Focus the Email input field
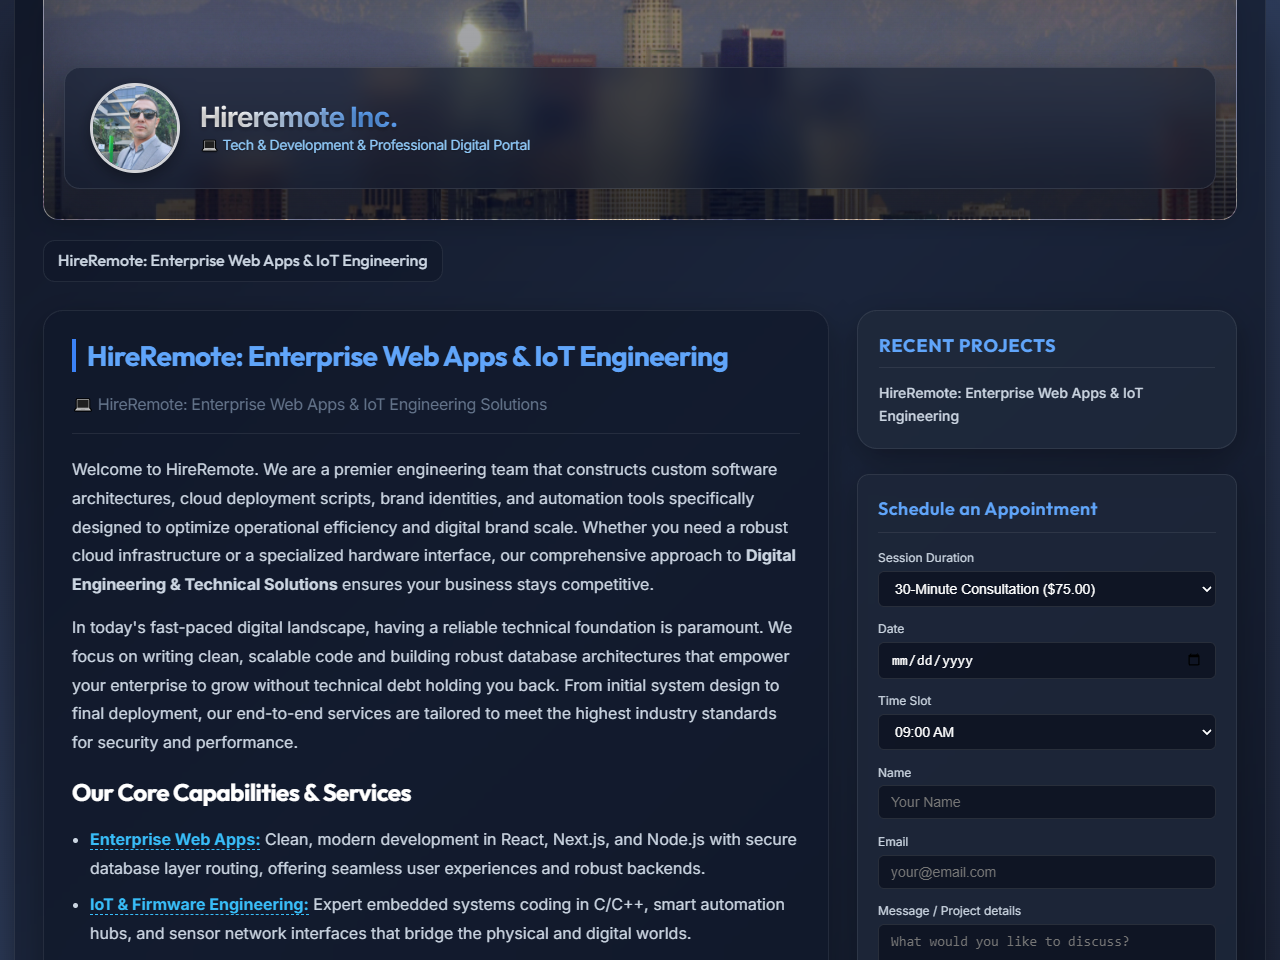1280x960 pixels. tap(1047, 872)
